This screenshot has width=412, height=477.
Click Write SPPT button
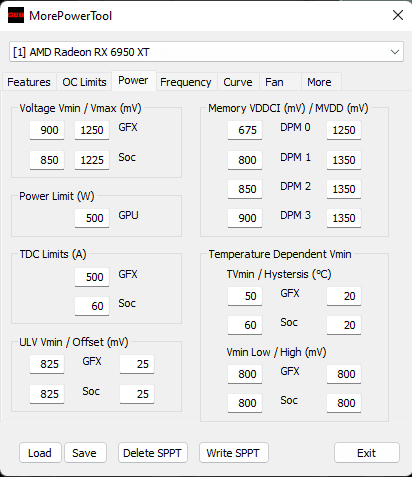tap(233, 453)
